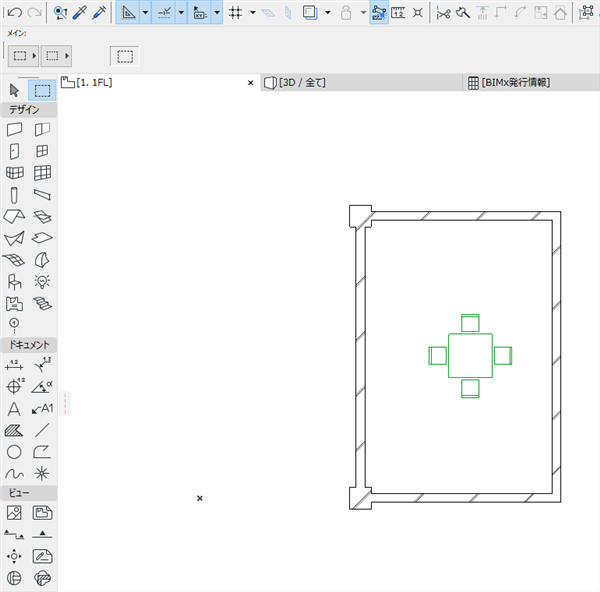Image resolution: width=600 pixels, height=592 pixels.
Task: Toggle the guide lines button
Action: coord(128,13)
